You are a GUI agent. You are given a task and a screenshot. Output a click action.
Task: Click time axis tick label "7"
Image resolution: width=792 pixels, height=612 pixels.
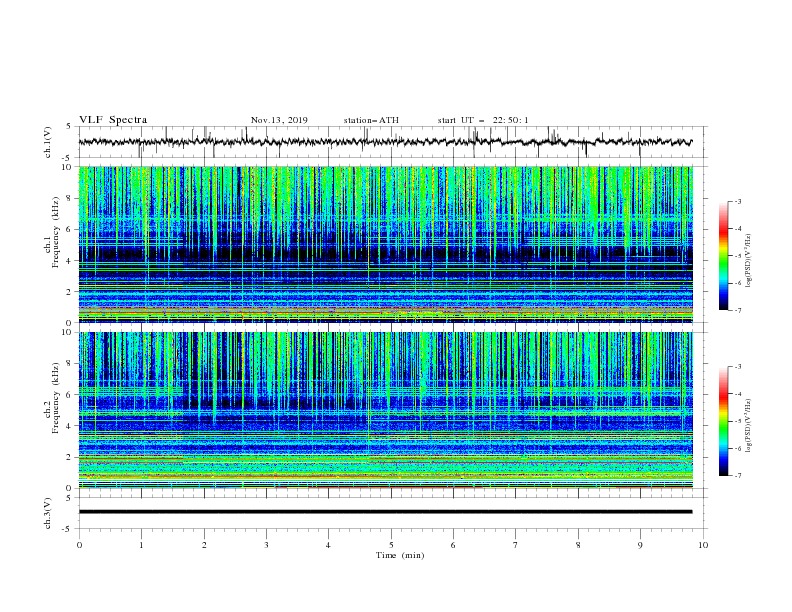(x=516, y=545)
